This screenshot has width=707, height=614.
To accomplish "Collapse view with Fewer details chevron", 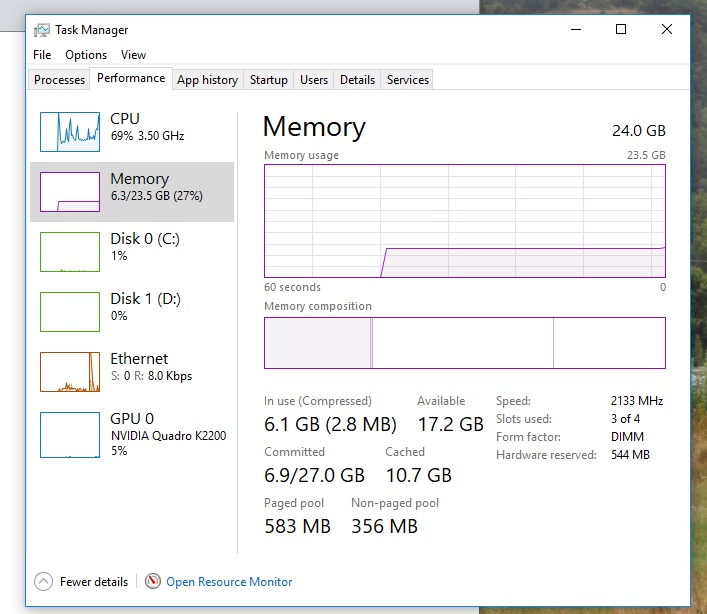I will tap(43, 581).
